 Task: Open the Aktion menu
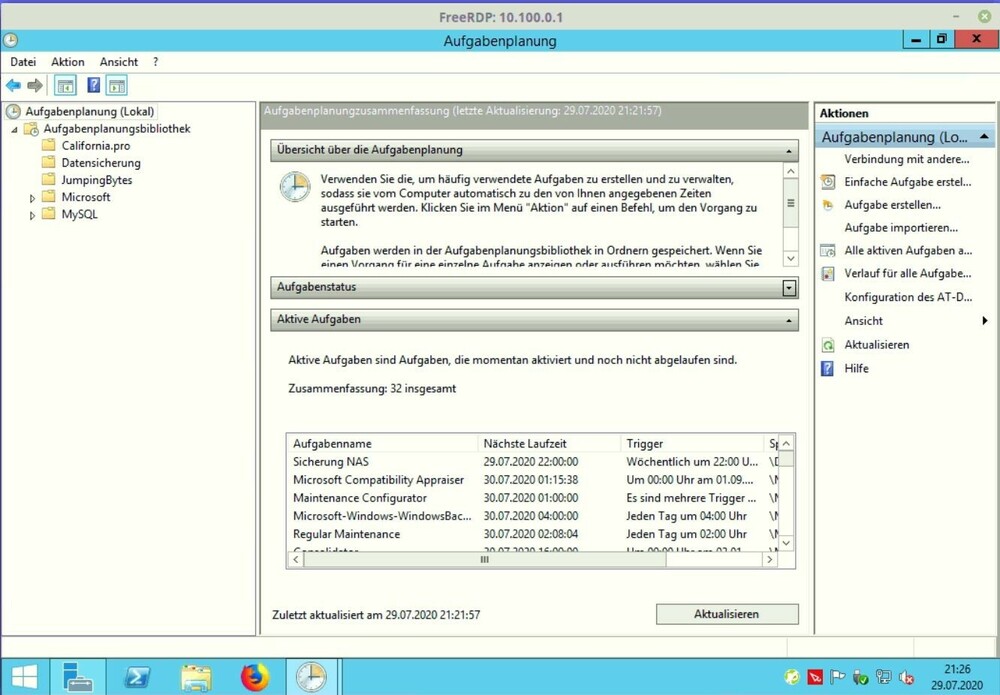tap(68, 62)
